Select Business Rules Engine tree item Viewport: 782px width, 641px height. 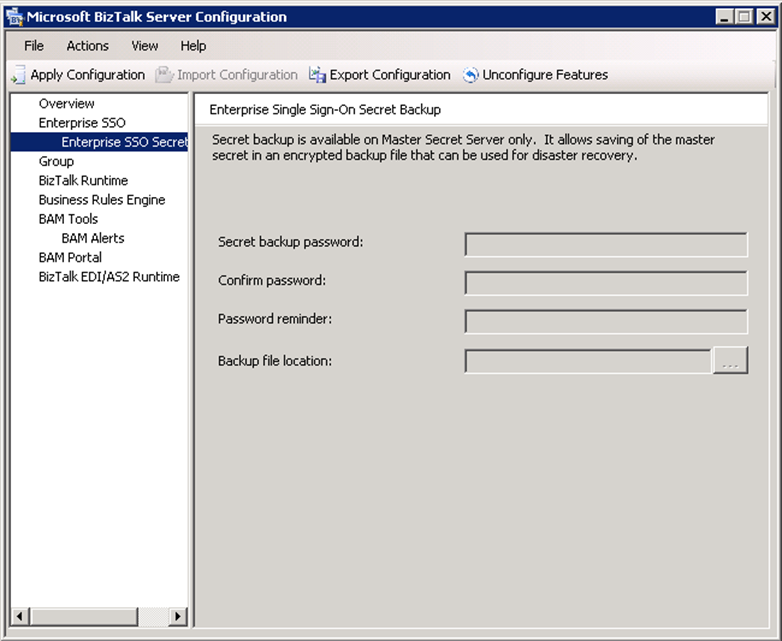click(x=102, y=200)
